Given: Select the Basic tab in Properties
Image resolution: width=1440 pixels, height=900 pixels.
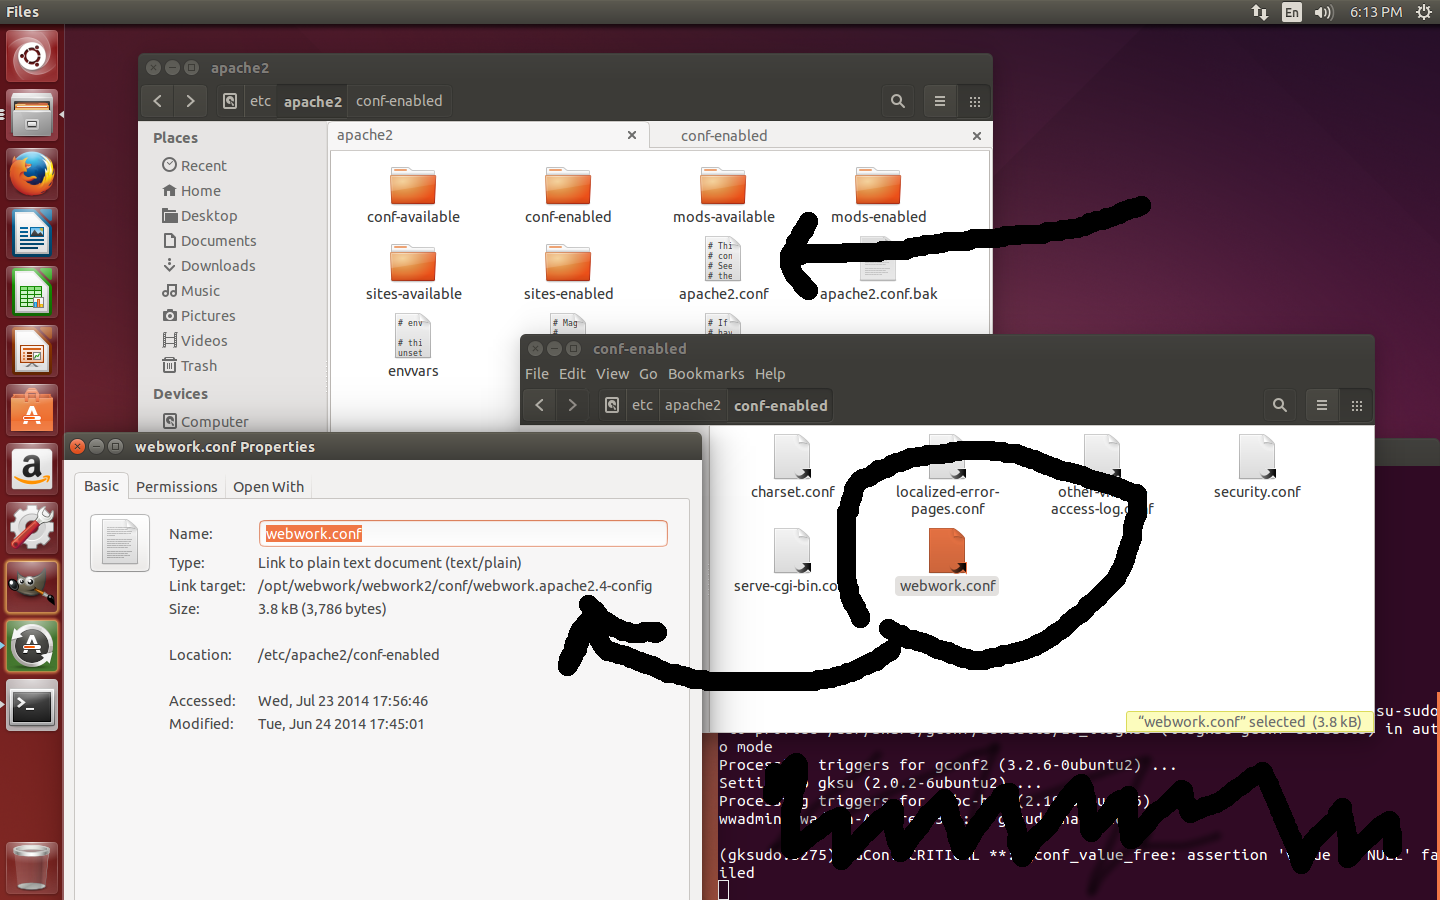Looking at the screenshot, I should (101, 485).
